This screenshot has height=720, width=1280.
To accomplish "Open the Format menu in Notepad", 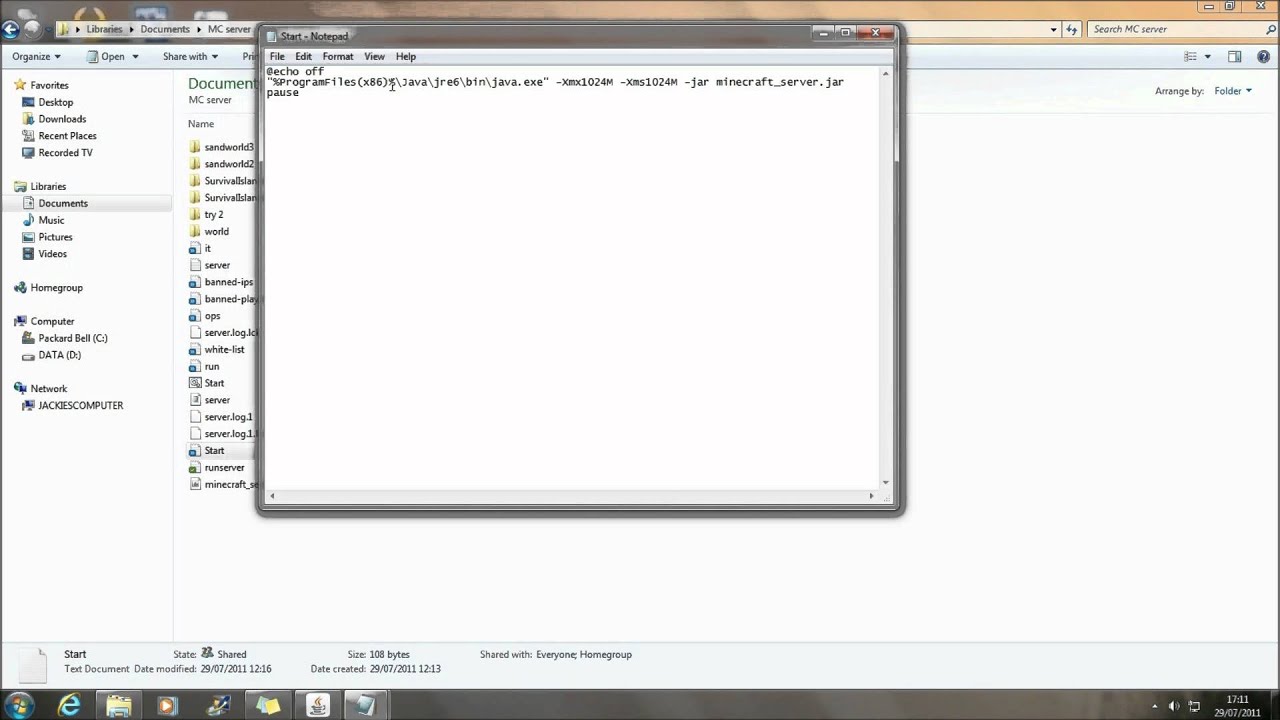I will [x=338, y=57].
